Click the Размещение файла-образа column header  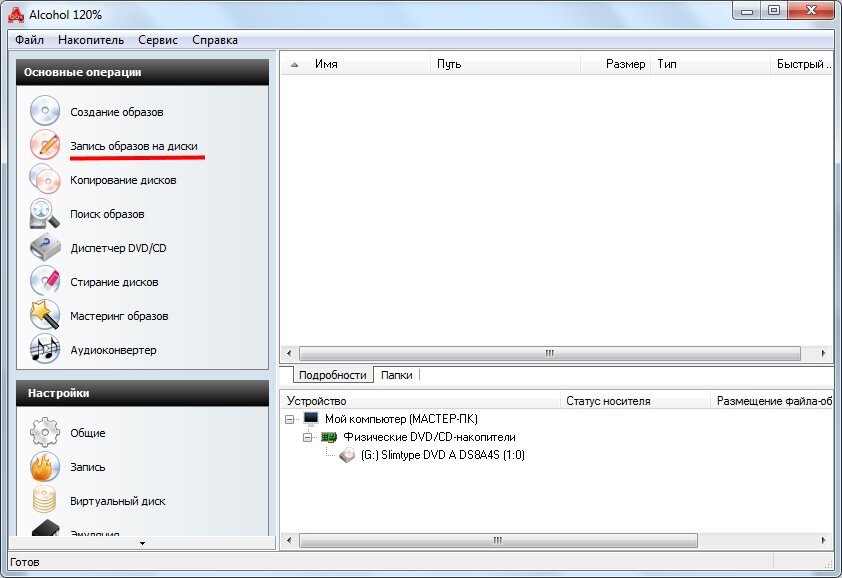(772, 401)
